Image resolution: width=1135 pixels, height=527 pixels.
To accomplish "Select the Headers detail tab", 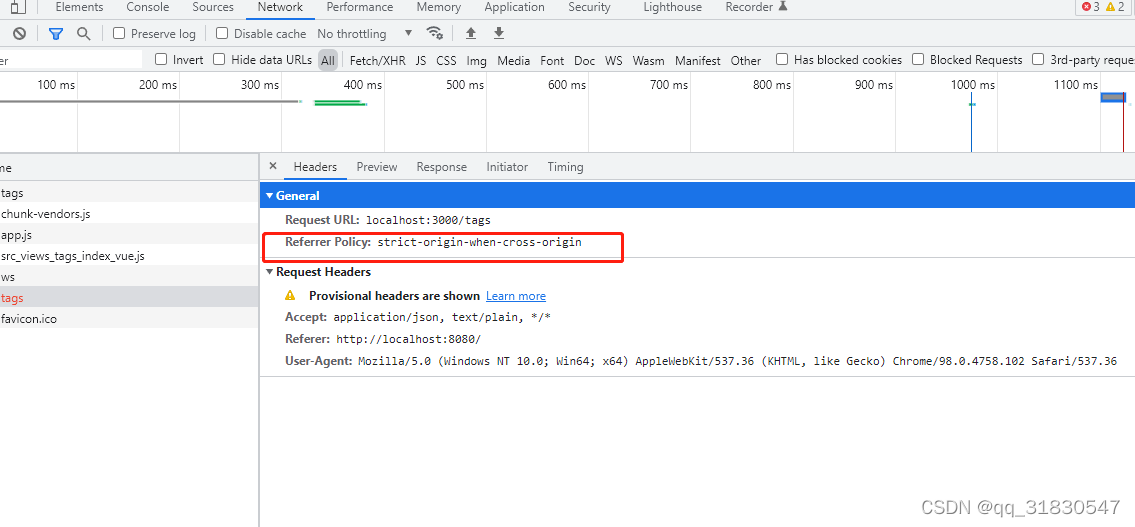I will click(x=315, y=166).
